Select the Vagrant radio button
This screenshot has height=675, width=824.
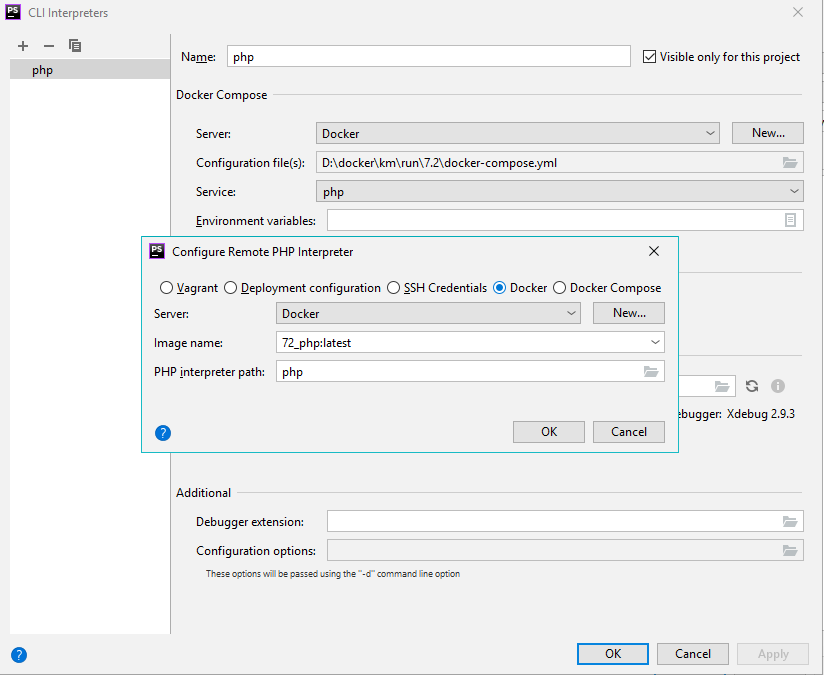click(167, 288)
